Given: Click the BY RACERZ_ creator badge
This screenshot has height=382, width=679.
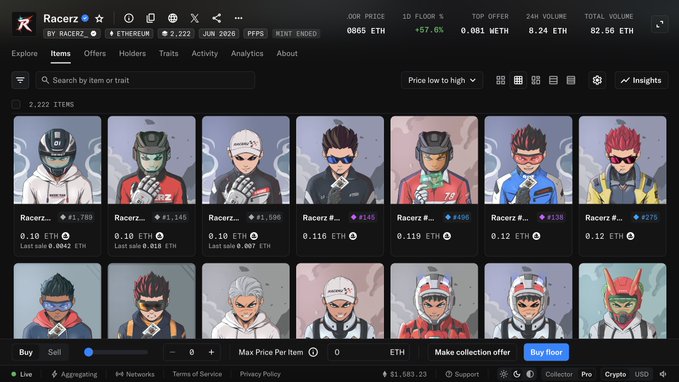Looking at the screenshot, I should [72, 33].
